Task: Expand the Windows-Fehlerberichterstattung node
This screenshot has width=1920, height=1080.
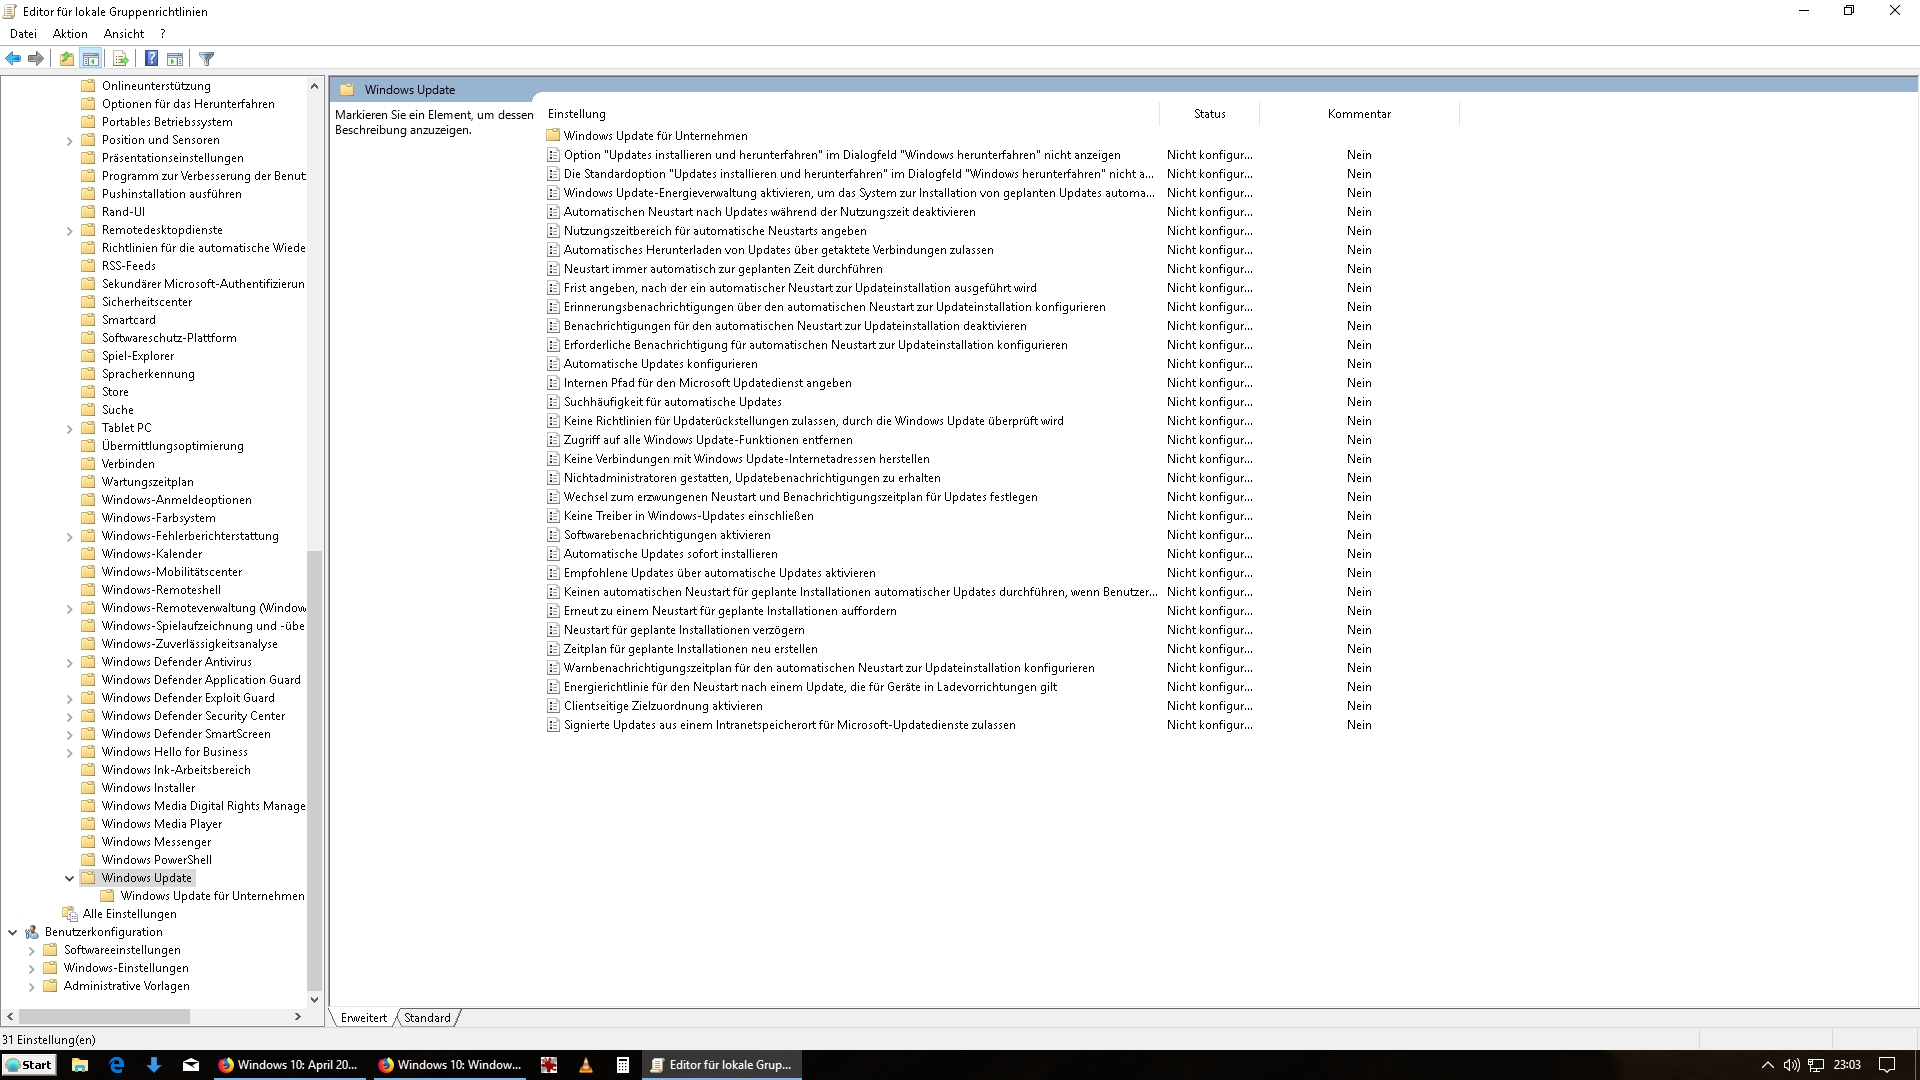Action: tap(69, 537)
